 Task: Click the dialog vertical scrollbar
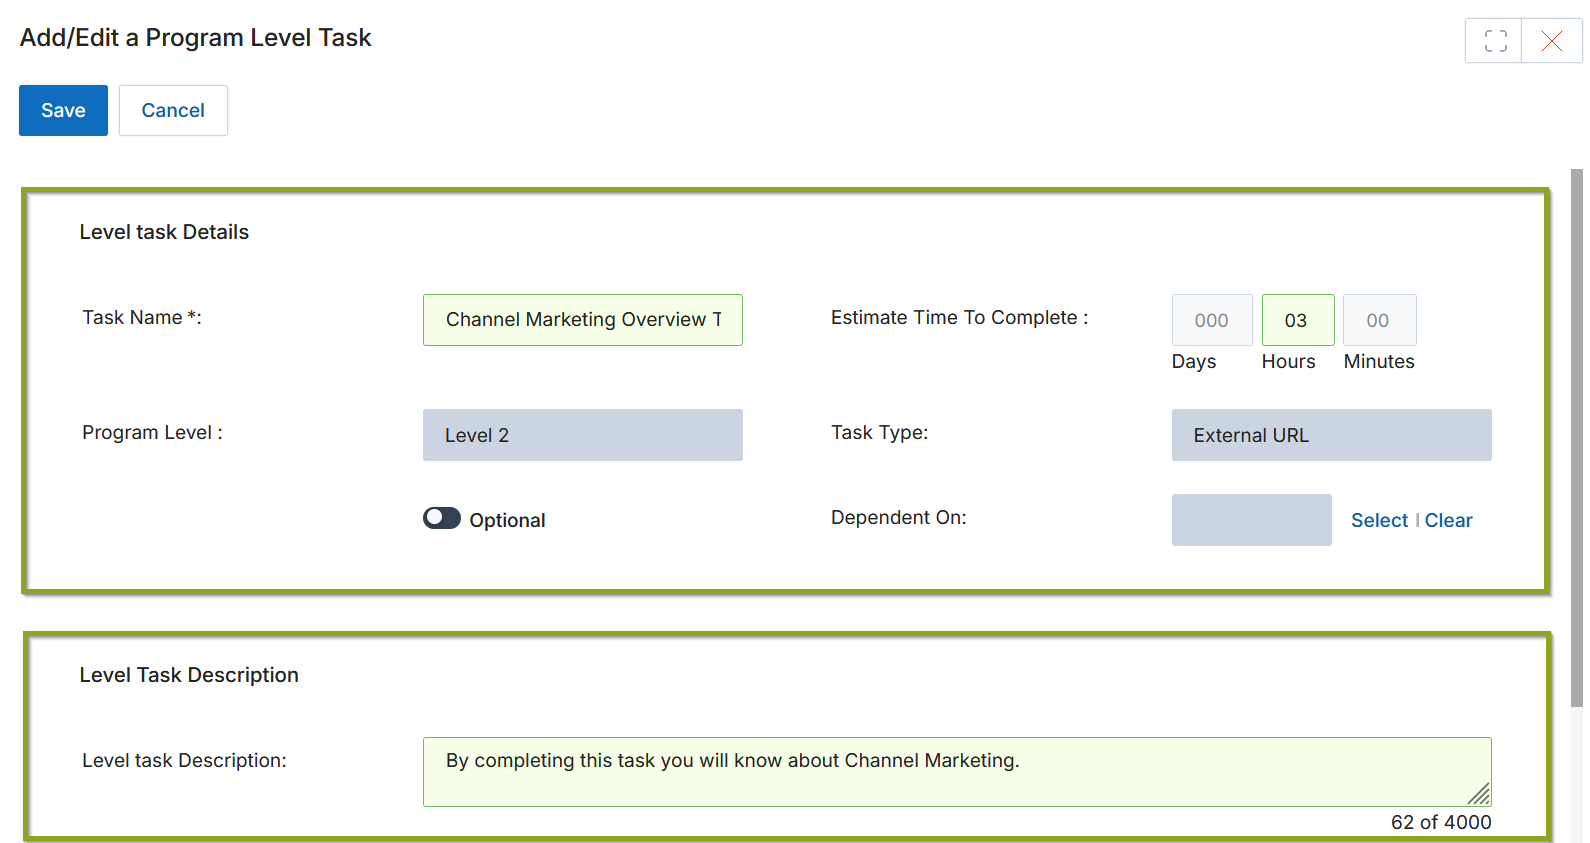(x=1577, y=438)
